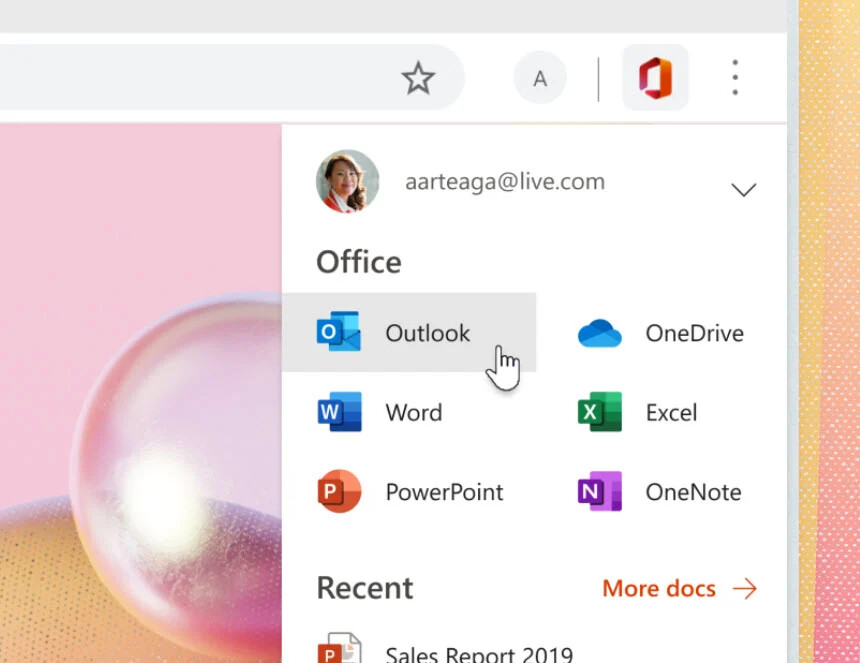Open the PowerPoint app icon

coord(339,492)
